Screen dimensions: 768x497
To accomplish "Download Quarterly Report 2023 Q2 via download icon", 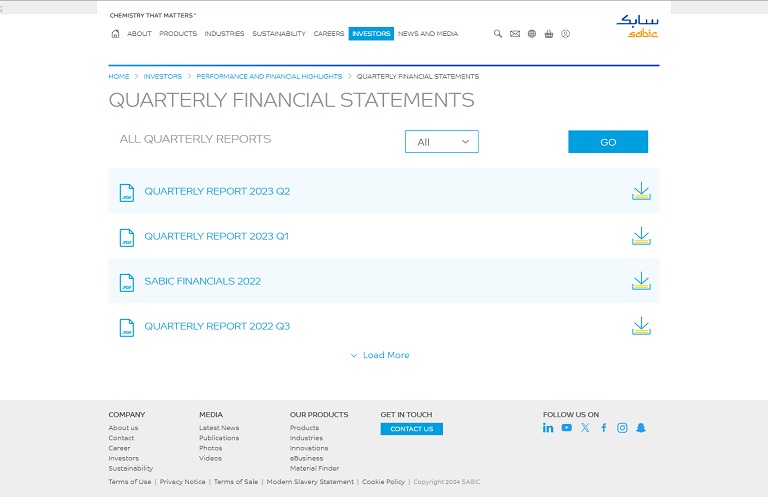I will coord(641,191).
